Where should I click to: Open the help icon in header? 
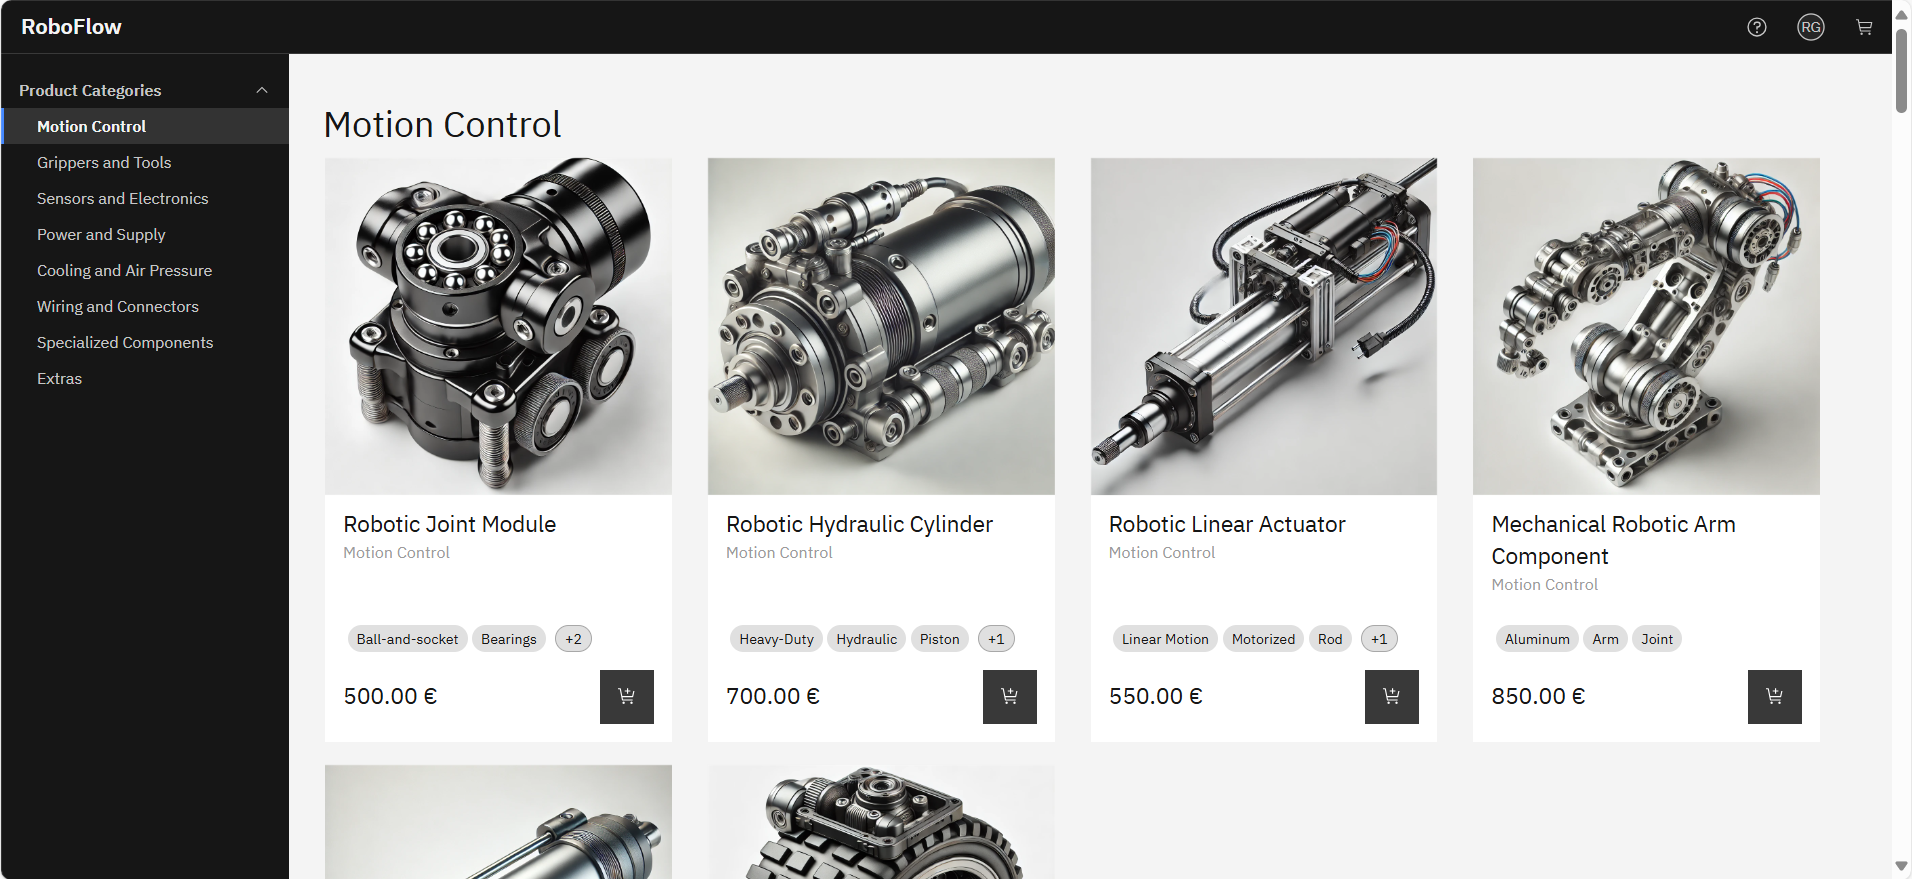(1757, 27)
